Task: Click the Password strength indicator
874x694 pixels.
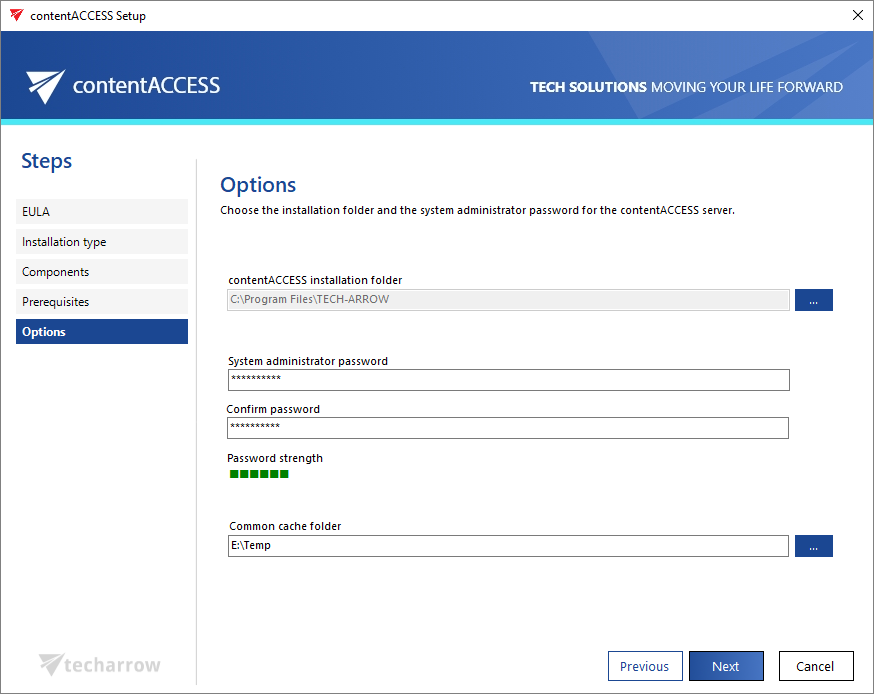Action: [x=260, y=475]
